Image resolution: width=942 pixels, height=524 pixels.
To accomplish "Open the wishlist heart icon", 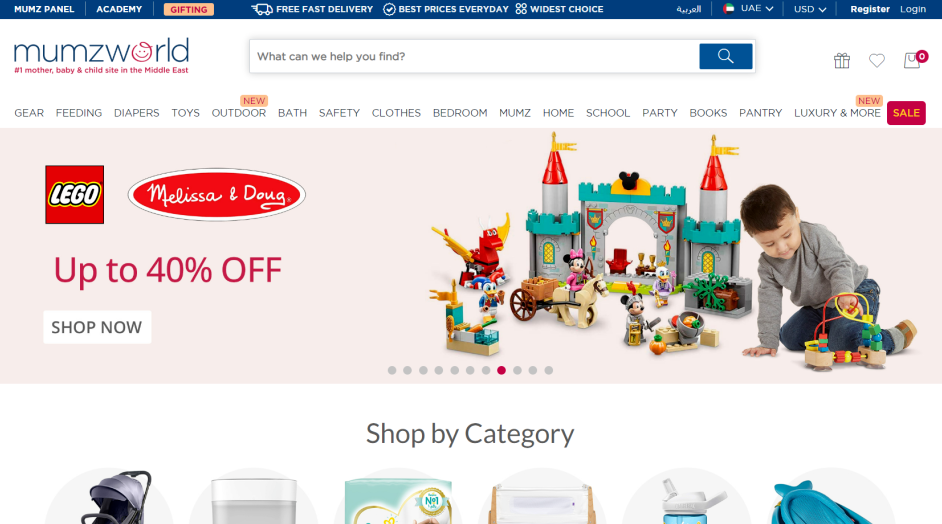I will (x=877, y=60).
